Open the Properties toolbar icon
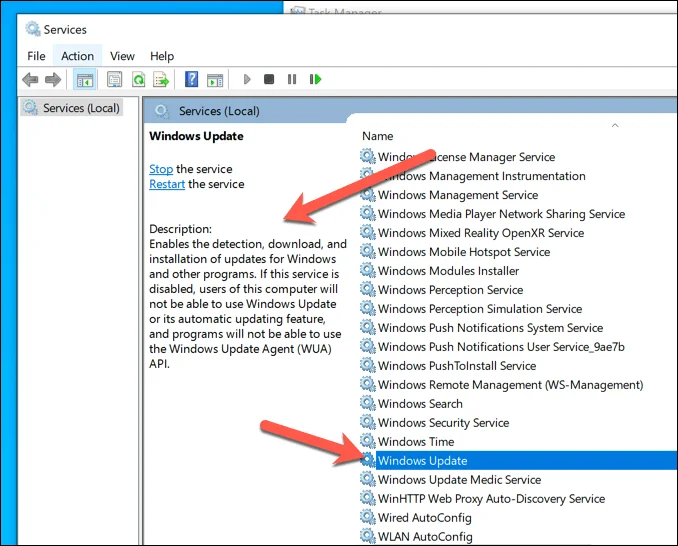This screenshot has width=678, height=546. point(115,80)
